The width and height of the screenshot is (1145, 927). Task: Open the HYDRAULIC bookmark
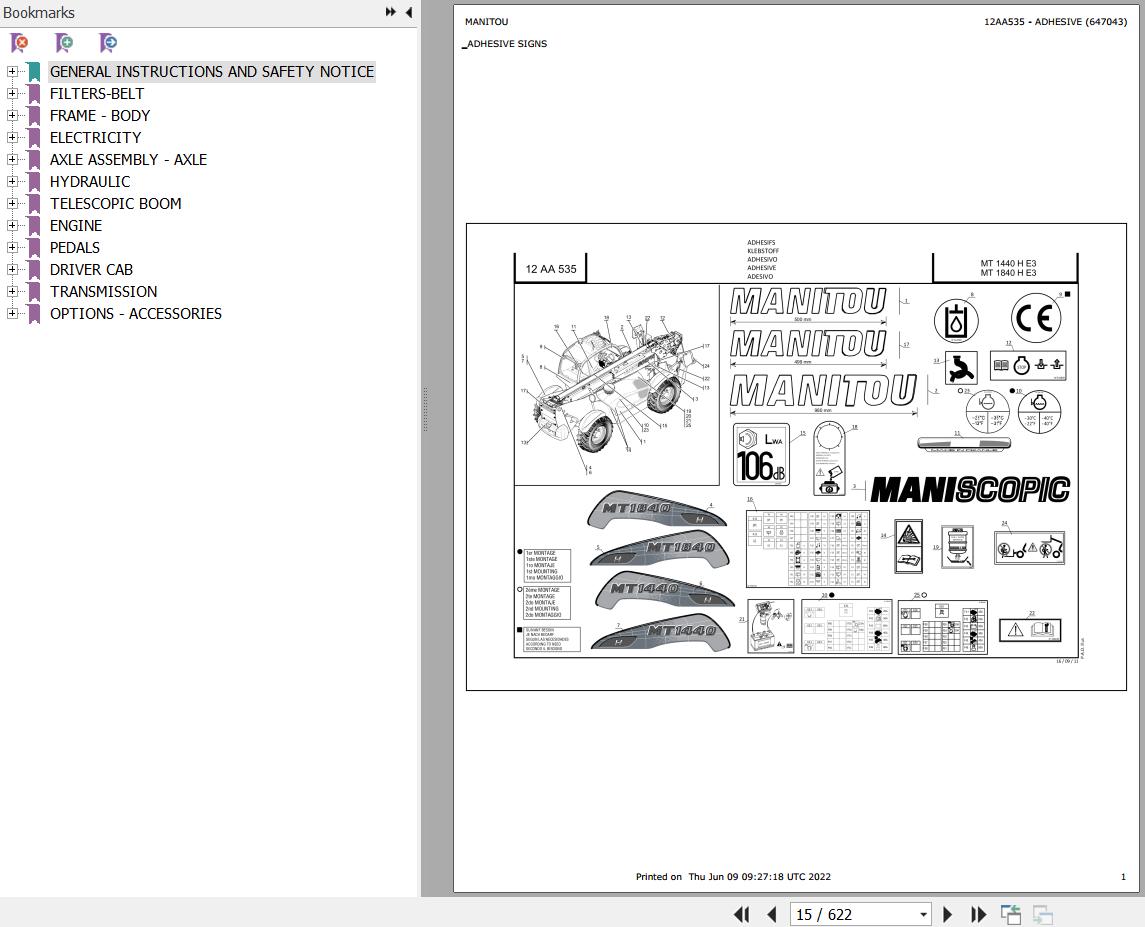click(90, 181)
